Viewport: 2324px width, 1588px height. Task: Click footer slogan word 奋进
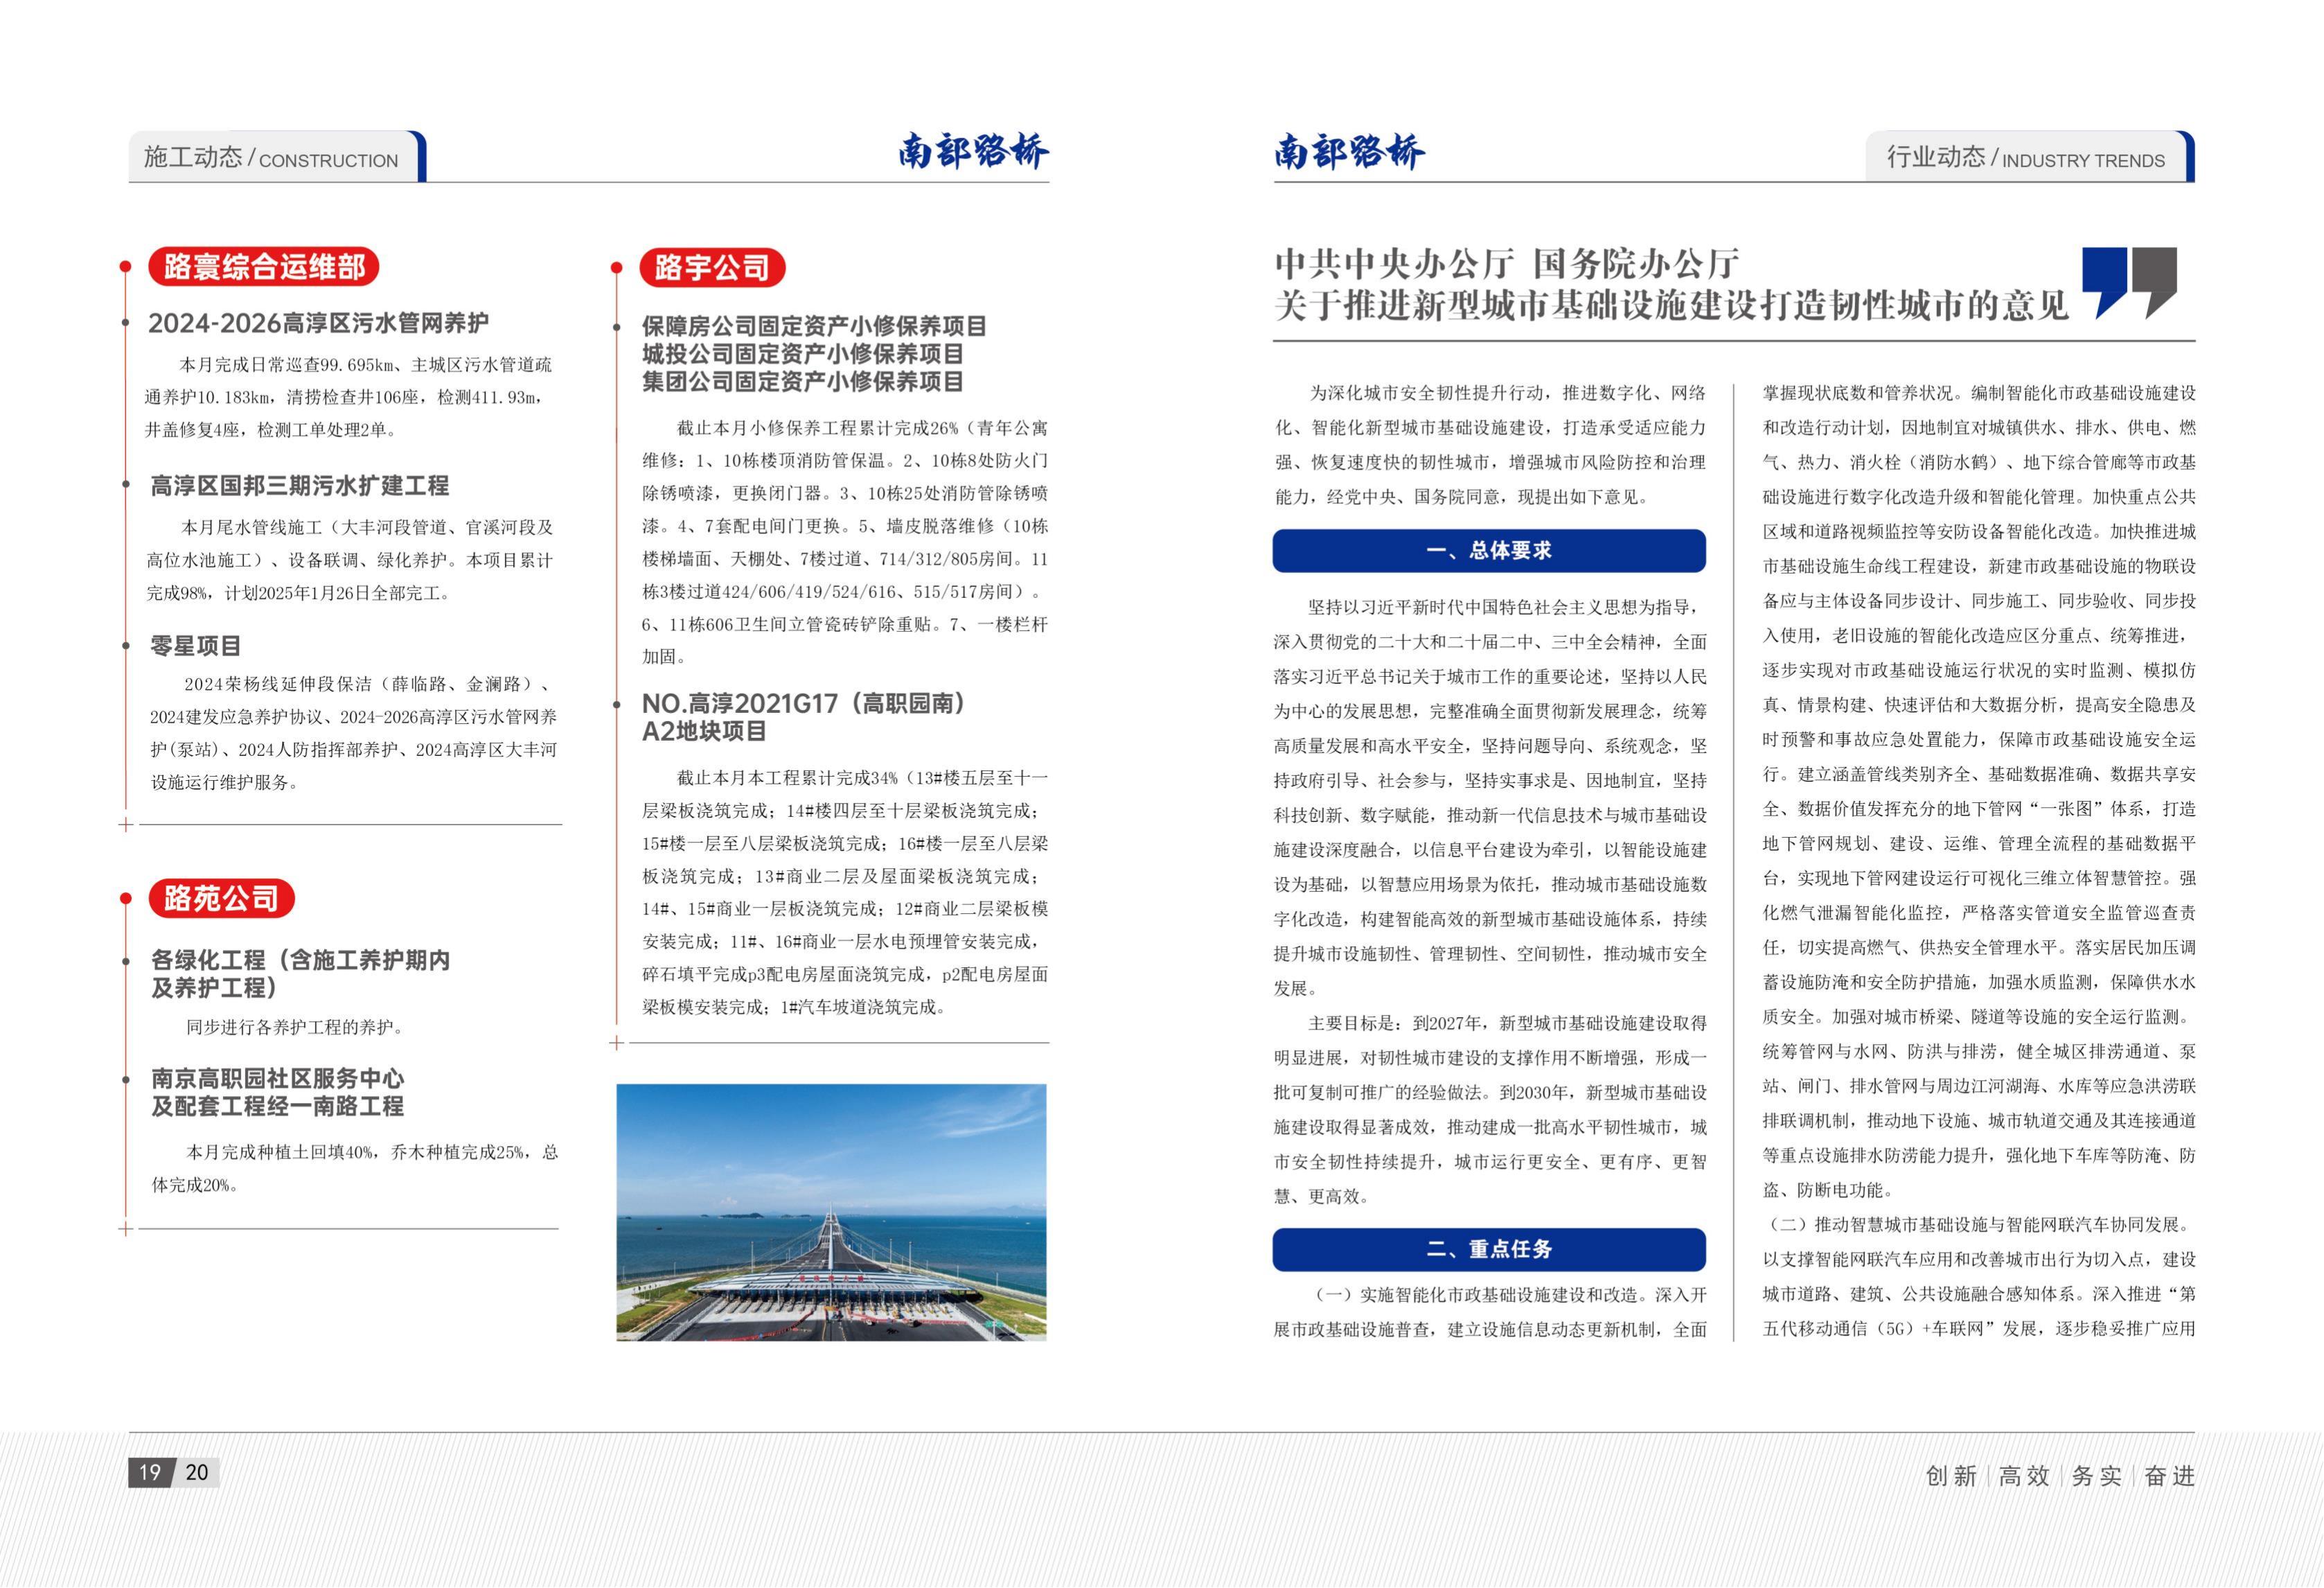pos(2170,1476)
